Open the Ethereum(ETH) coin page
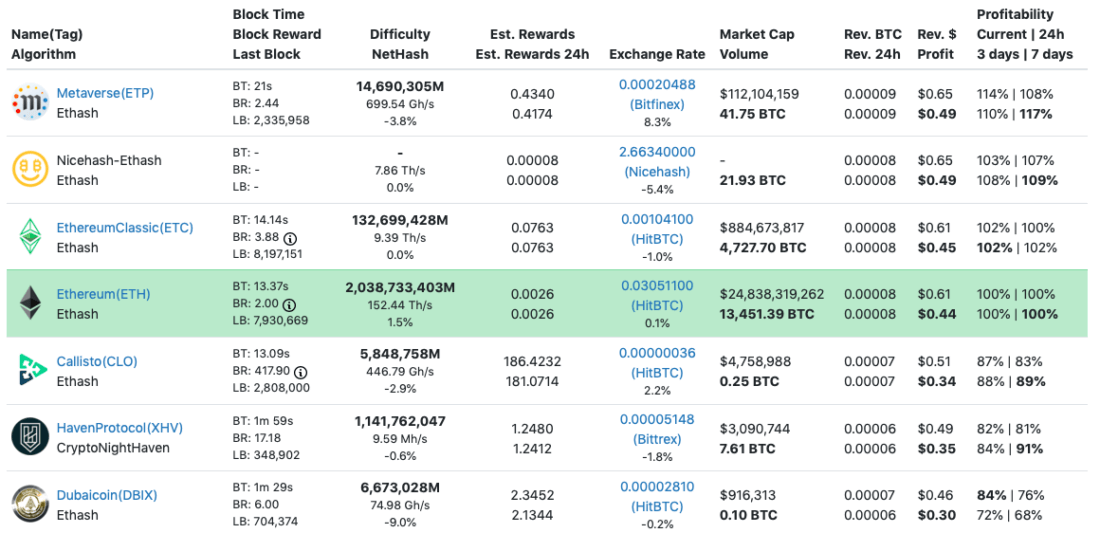1100x533 pixels. coord(103,294)
